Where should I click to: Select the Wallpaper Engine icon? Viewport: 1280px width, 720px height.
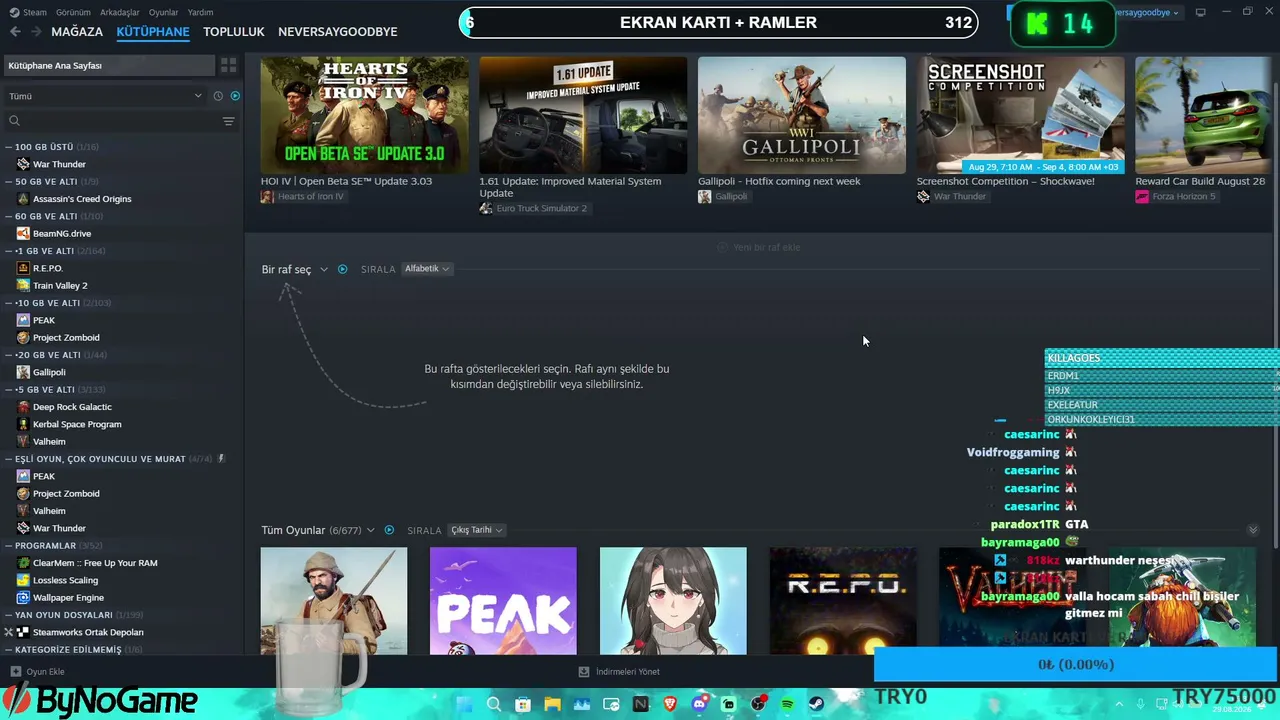click(x=23, y=598)
